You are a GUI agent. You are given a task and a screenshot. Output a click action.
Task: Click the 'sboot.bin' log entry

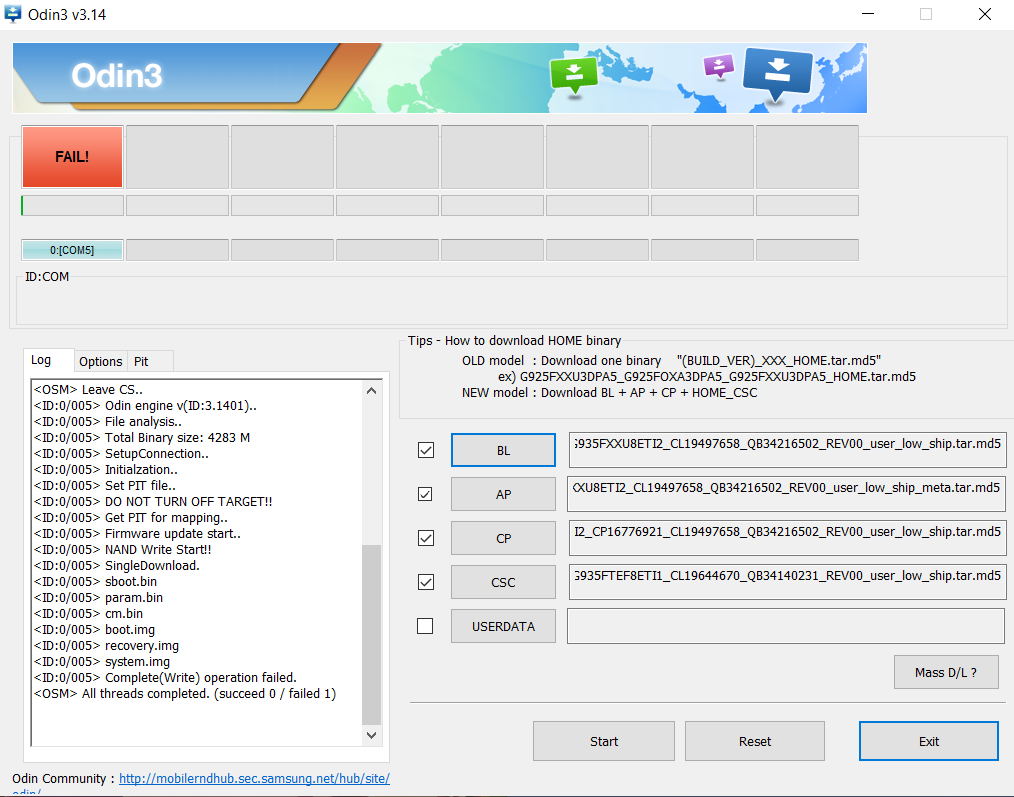pyautogui.click(x=95, y=582)
